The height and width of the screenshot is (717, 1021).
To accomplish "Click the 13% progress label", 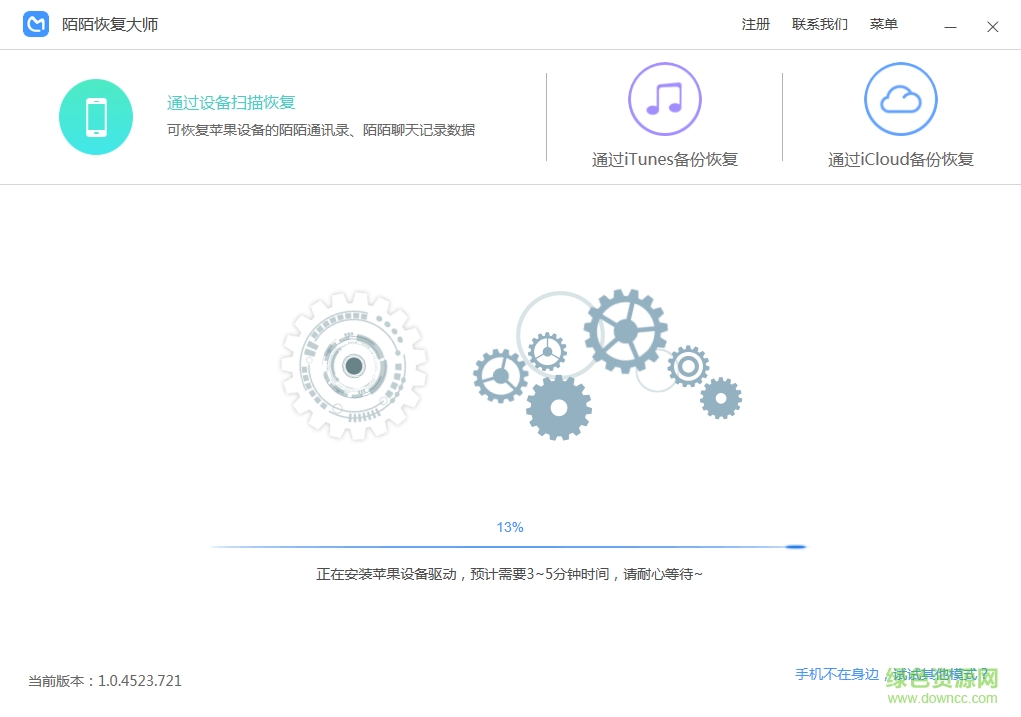I will point(510,526).
